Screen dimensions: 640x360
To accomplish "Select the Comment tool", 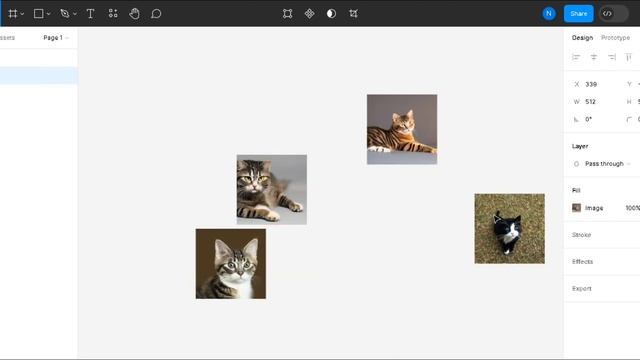I will [x=156, y=13].
